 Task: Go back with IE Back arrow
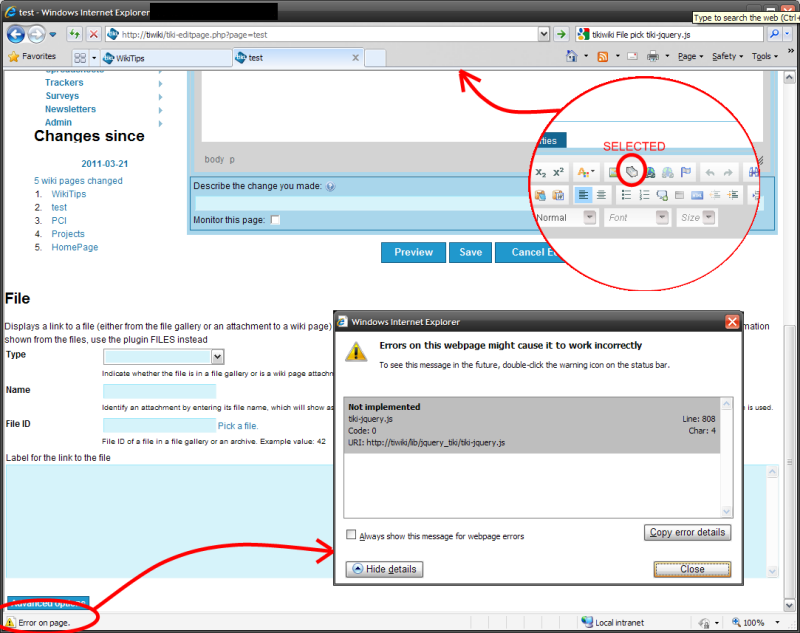click(x=16, y=34)
